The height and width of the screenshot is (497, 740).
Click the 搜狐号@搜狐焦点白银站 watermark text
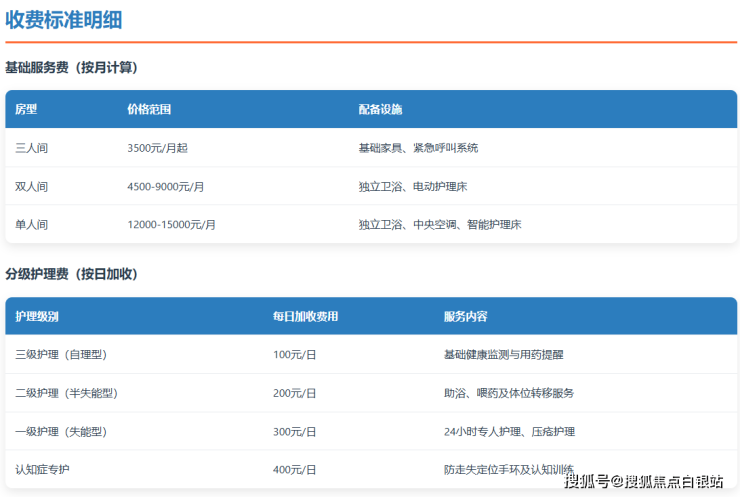point(644,482)
